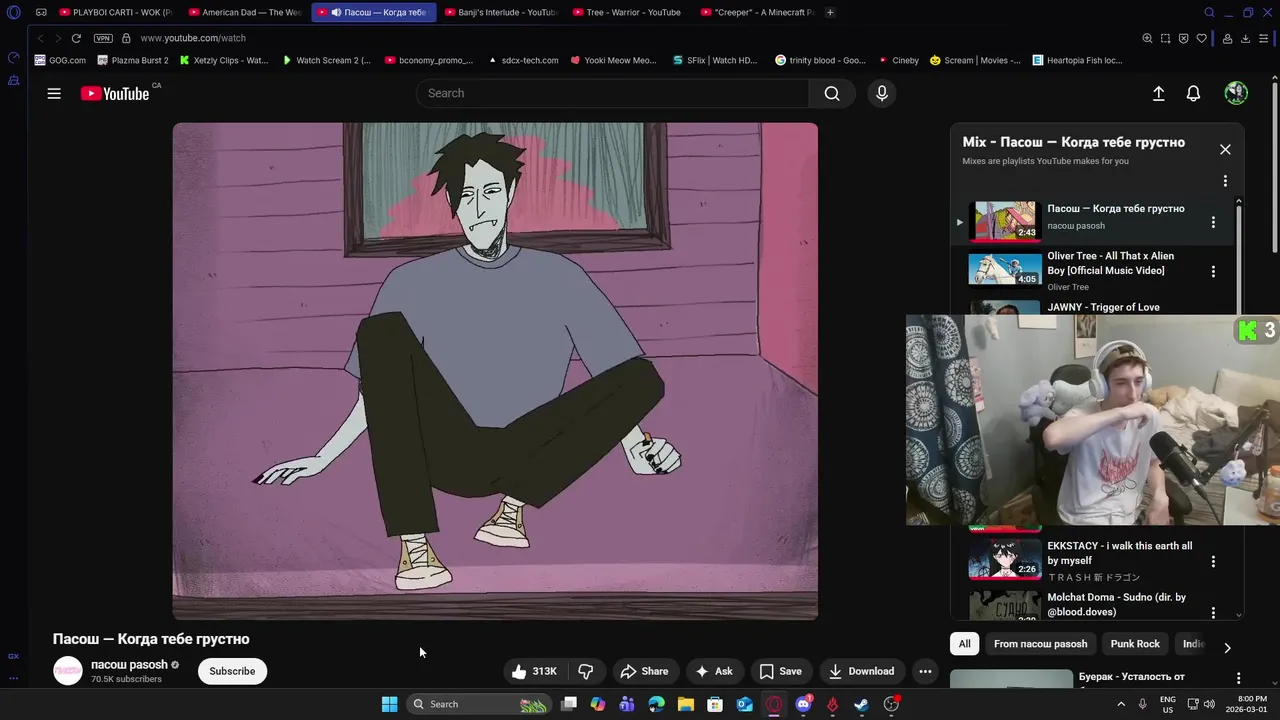The width and height of the screenshot is (1280, 720).
Task: Switch to Tree - Warrior browser tab
Action: pyautogui.click(x=628, y=12)
